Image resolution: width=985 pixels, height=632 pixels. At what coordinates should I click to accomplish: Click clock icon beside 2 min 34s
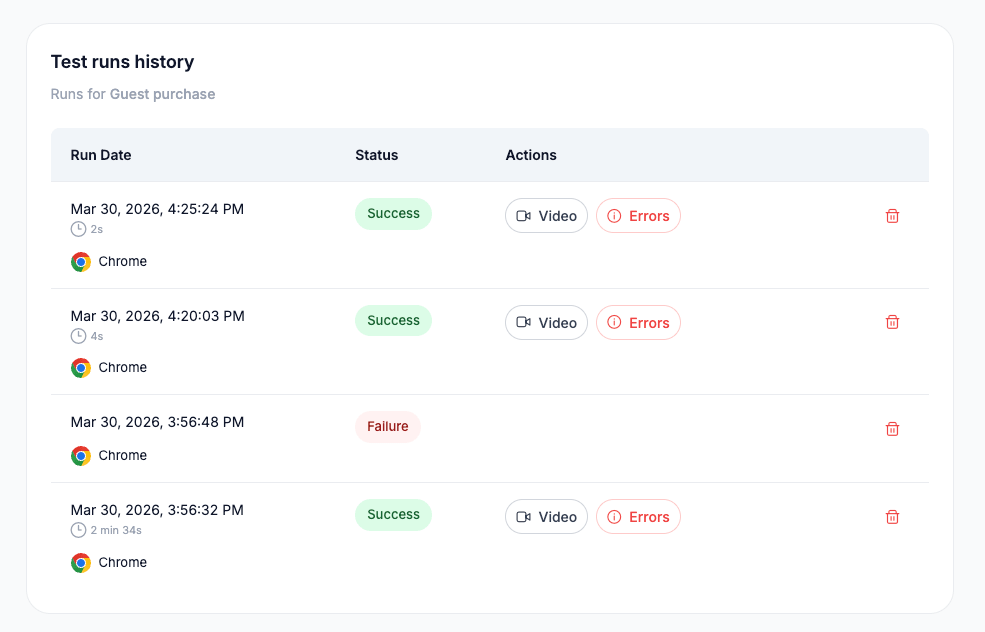coord(78,530)
